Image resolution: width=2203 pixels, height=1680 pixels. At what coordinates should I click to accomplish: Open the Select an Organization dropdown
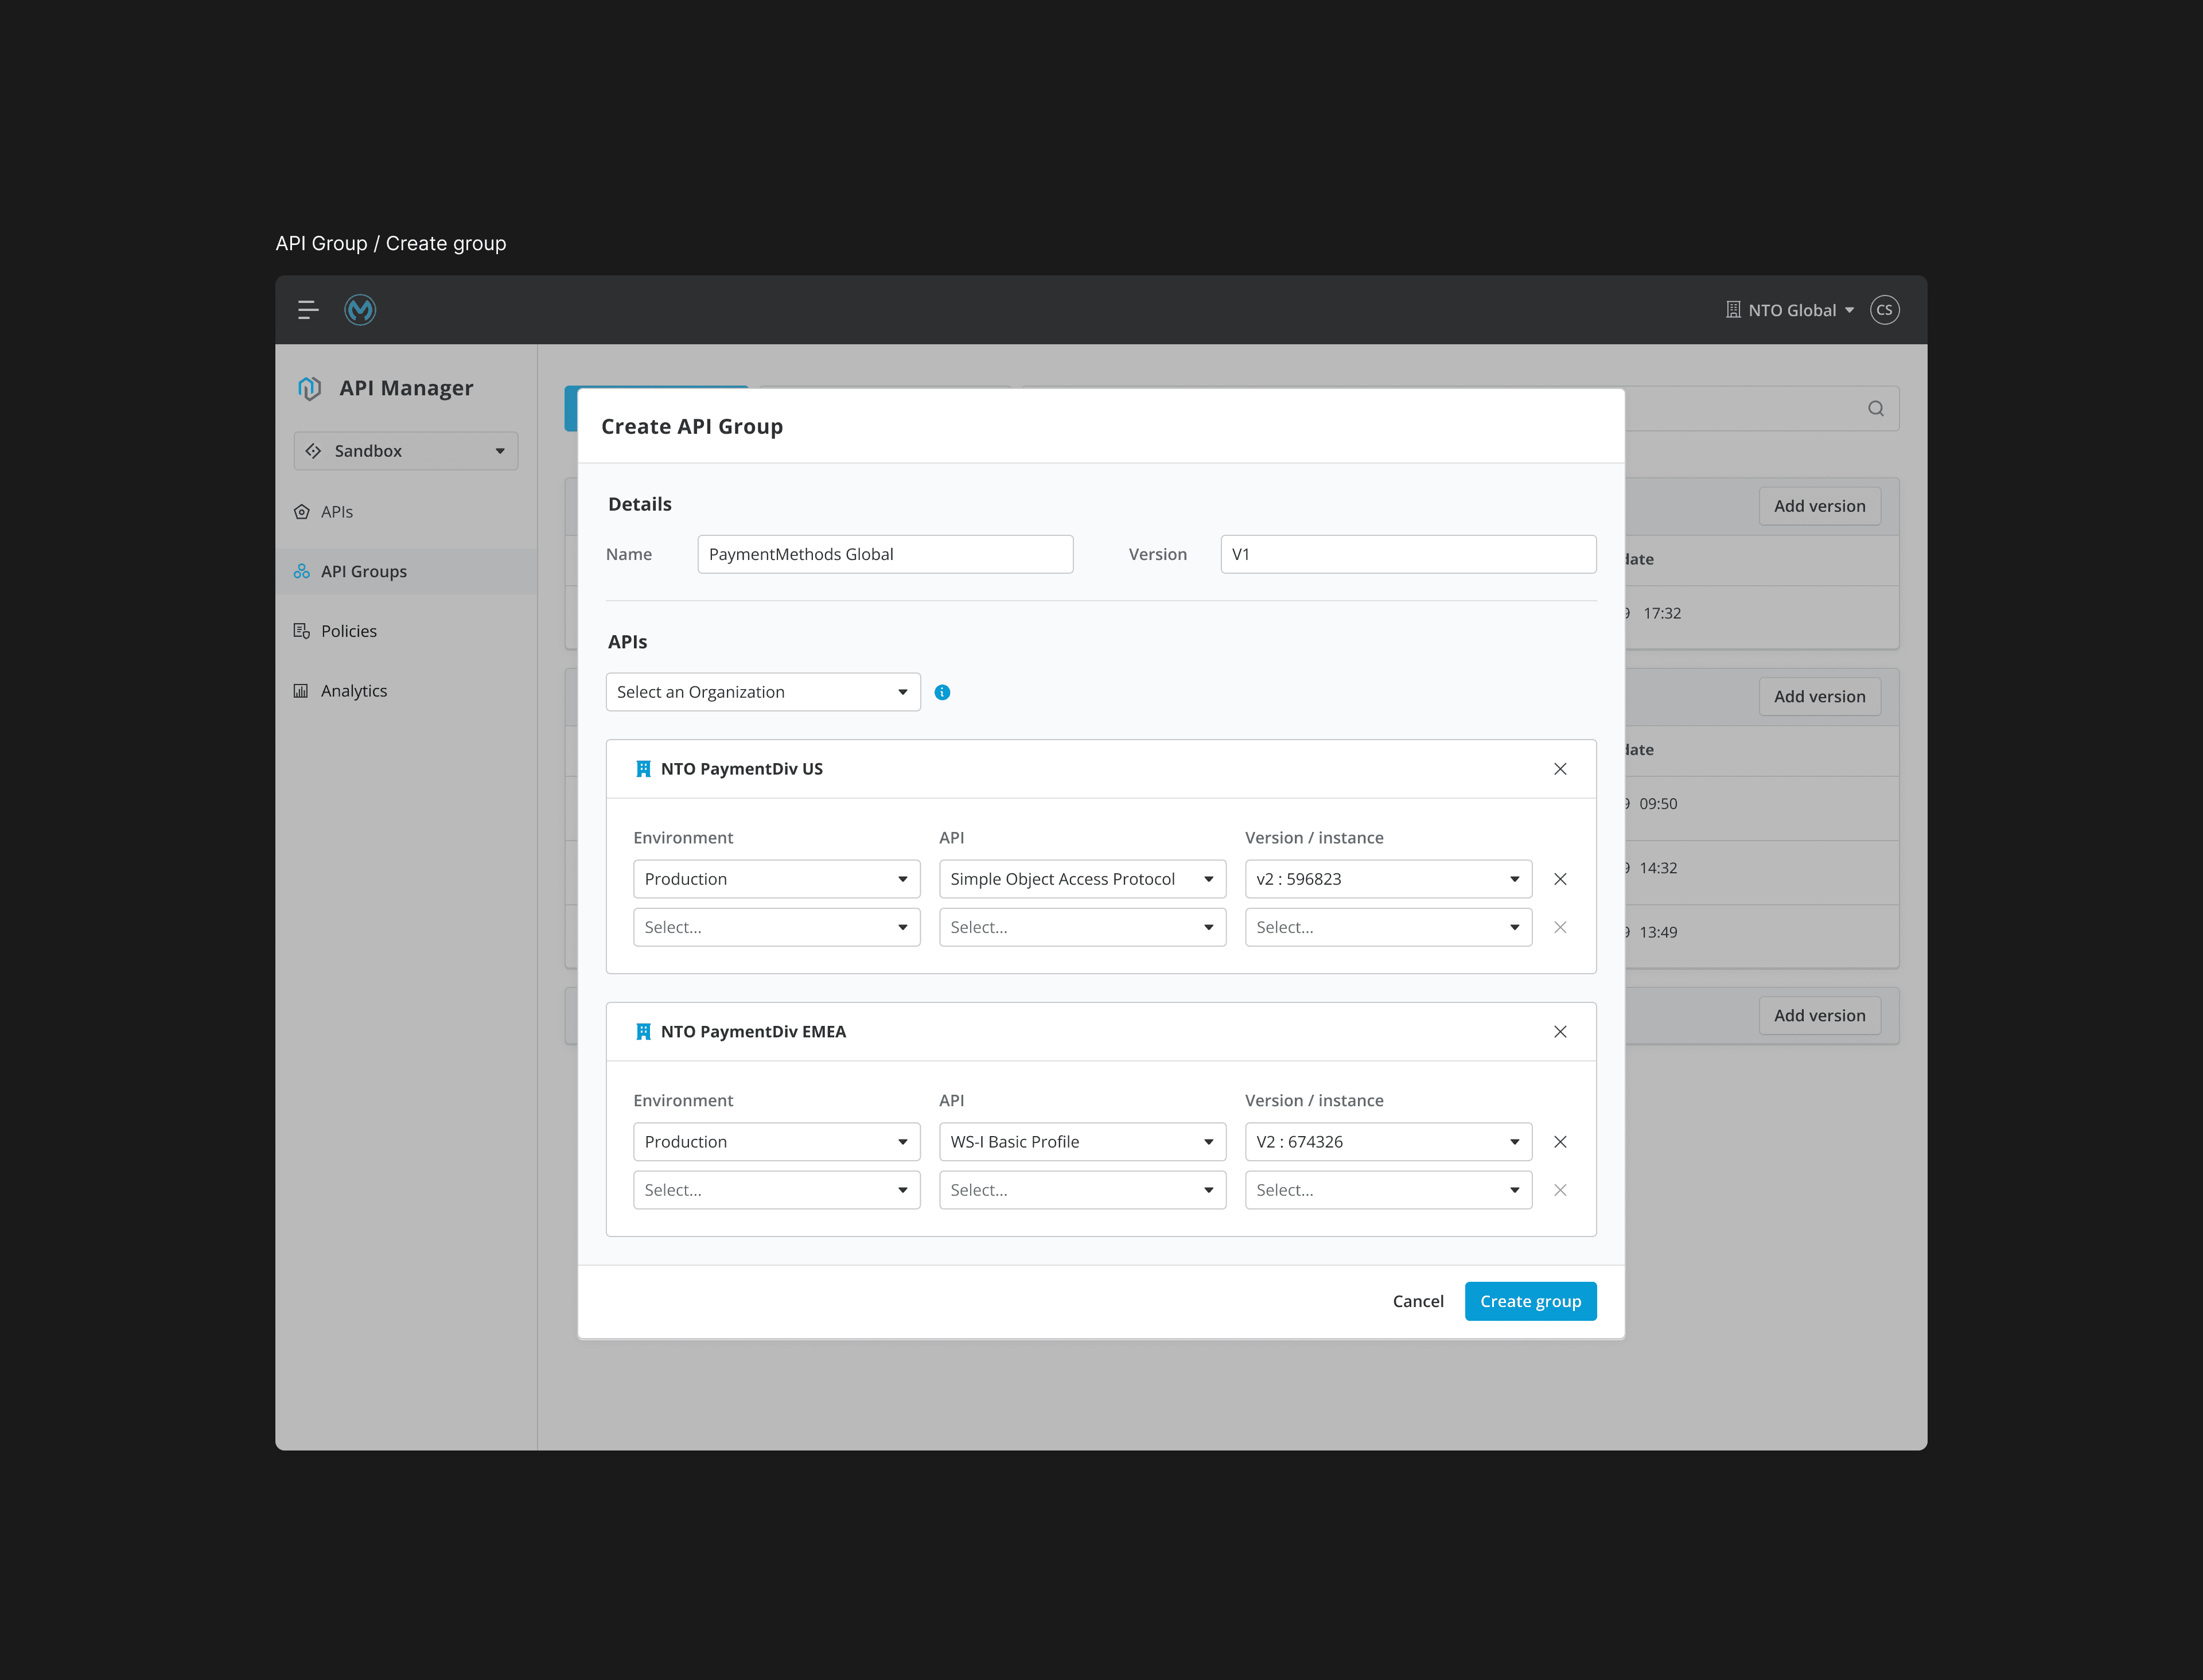click(762, 692)
